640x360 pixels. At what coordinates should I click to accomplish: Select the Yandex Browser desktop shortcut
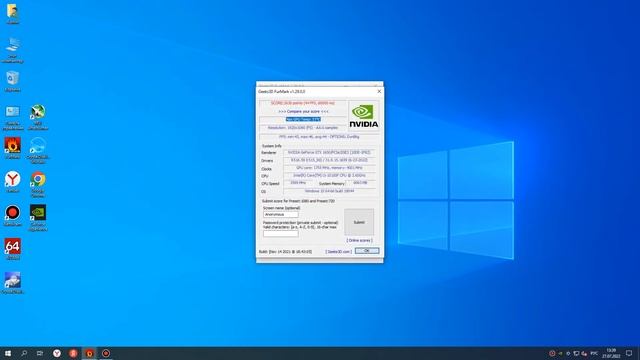coord(13,182)
